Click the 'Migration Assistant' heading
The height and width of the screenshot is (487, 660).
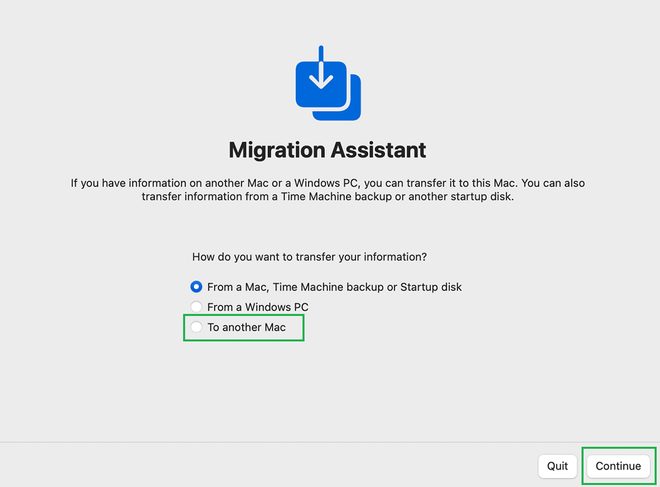click(x=327, y=150)
